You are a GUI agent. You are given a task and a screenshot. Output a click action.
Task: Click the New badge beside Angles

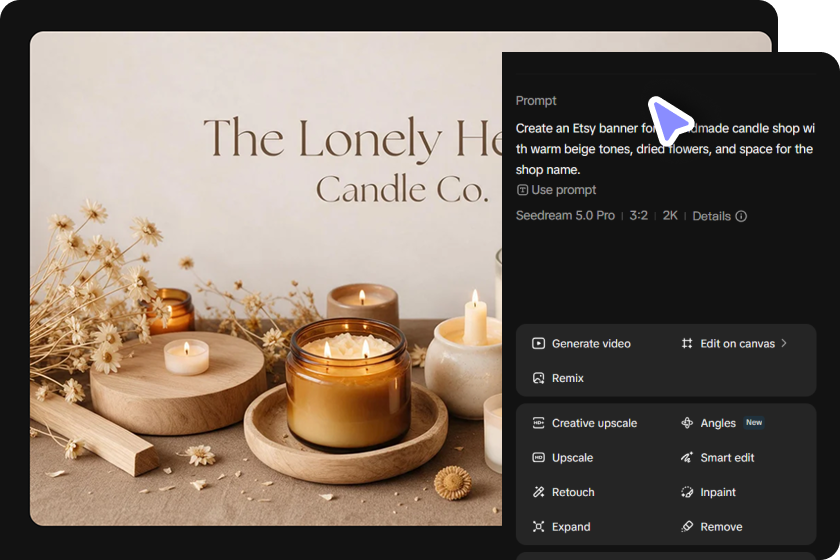pyautogui.click(x=754, y=422)
